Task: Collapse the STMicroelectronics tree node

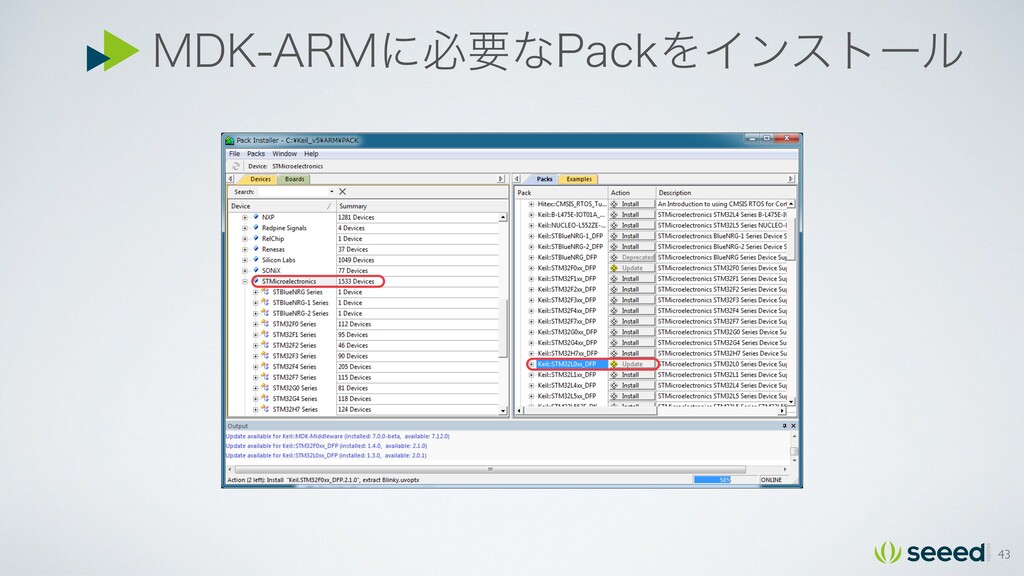Action: [245, 281]
